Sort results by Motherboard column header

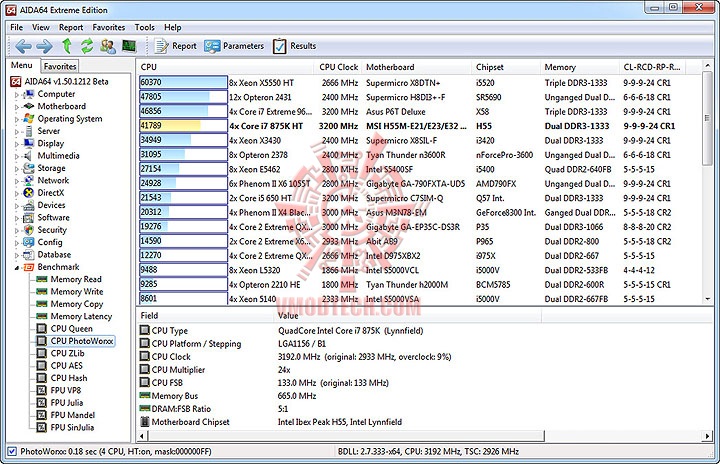pos(416,67)
